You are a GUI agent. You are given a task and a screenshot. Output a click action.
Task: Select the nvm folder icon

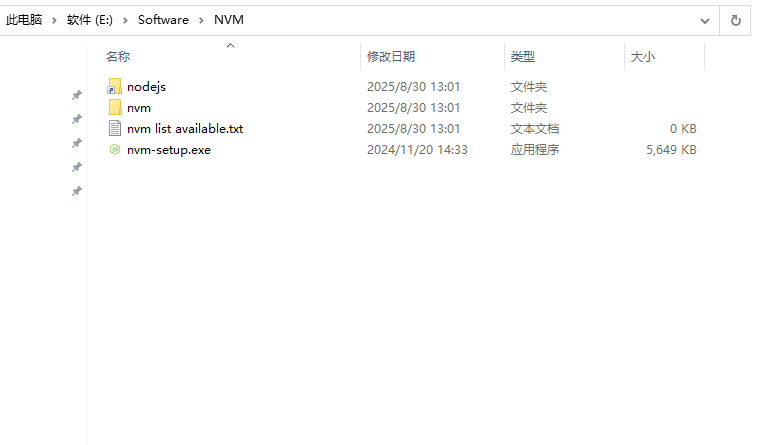[x=115, y=108]
